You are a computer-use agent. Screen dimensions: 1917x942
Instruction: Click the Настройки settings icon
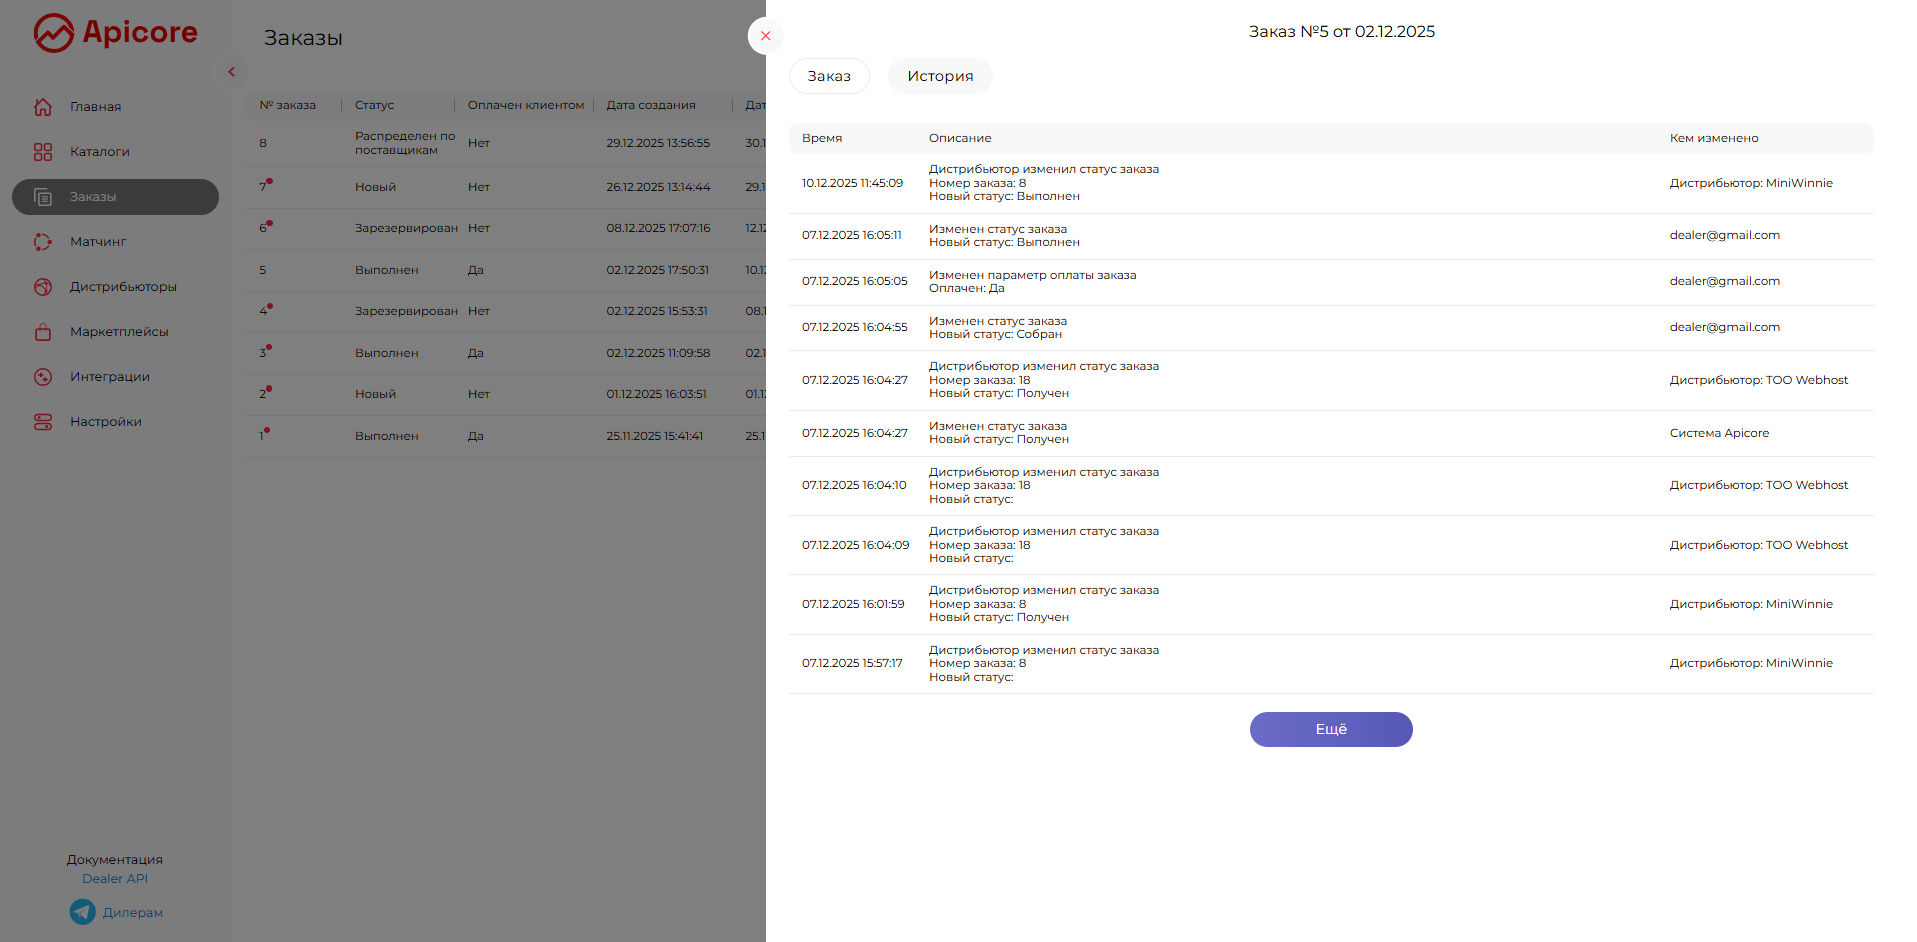click(43, 422)
